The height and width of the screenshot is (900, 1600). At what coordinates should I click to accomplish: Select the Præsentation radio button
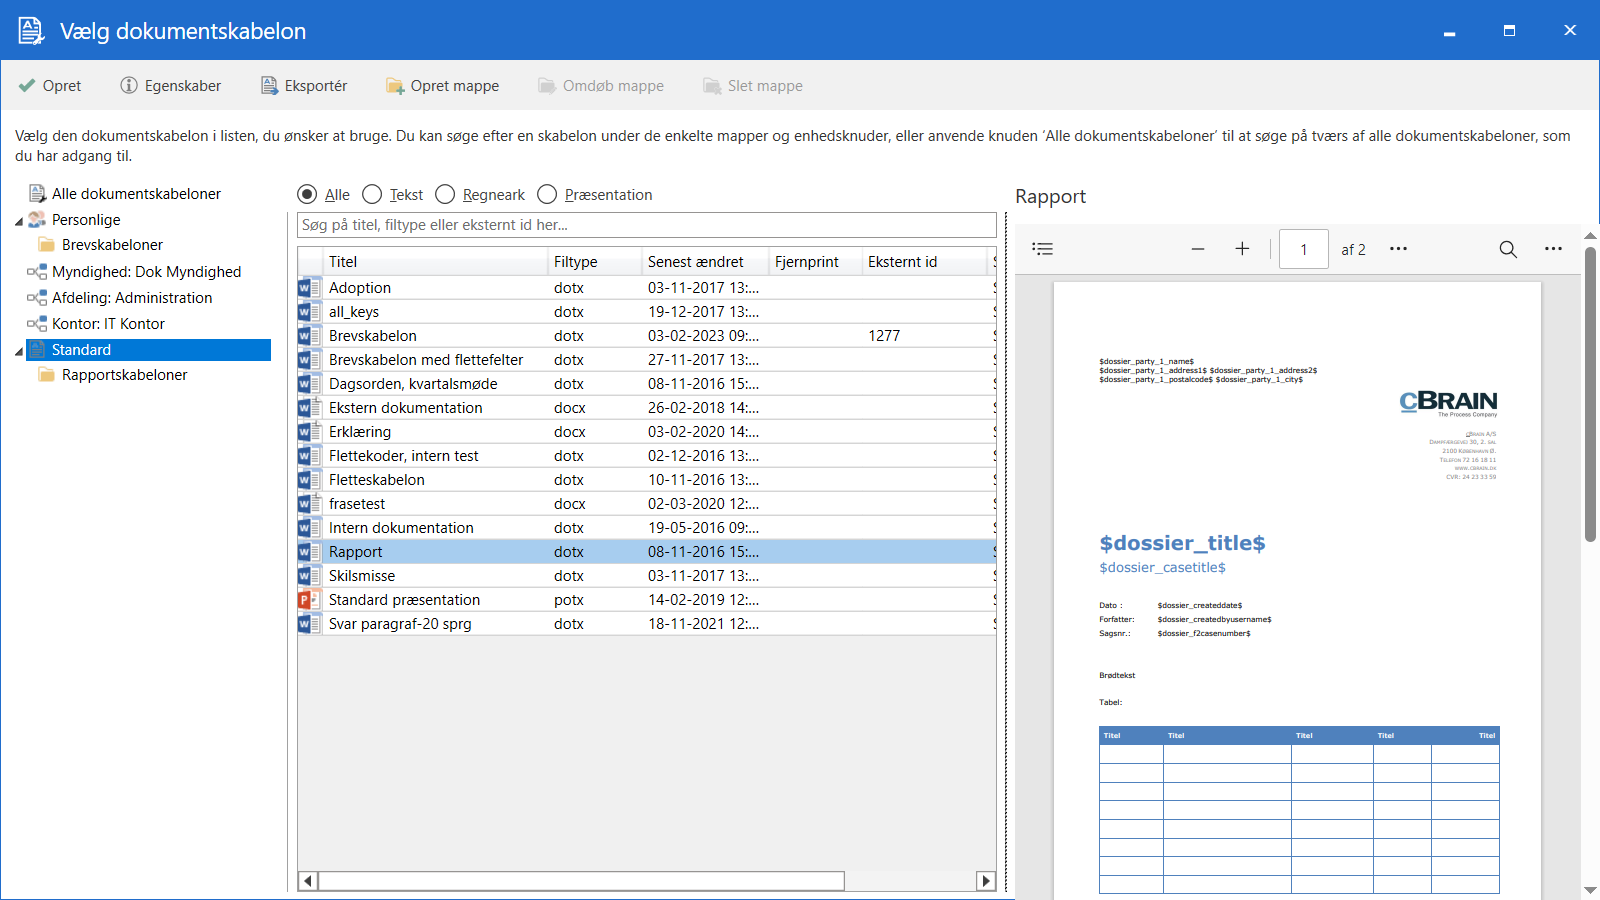point(548,194)
